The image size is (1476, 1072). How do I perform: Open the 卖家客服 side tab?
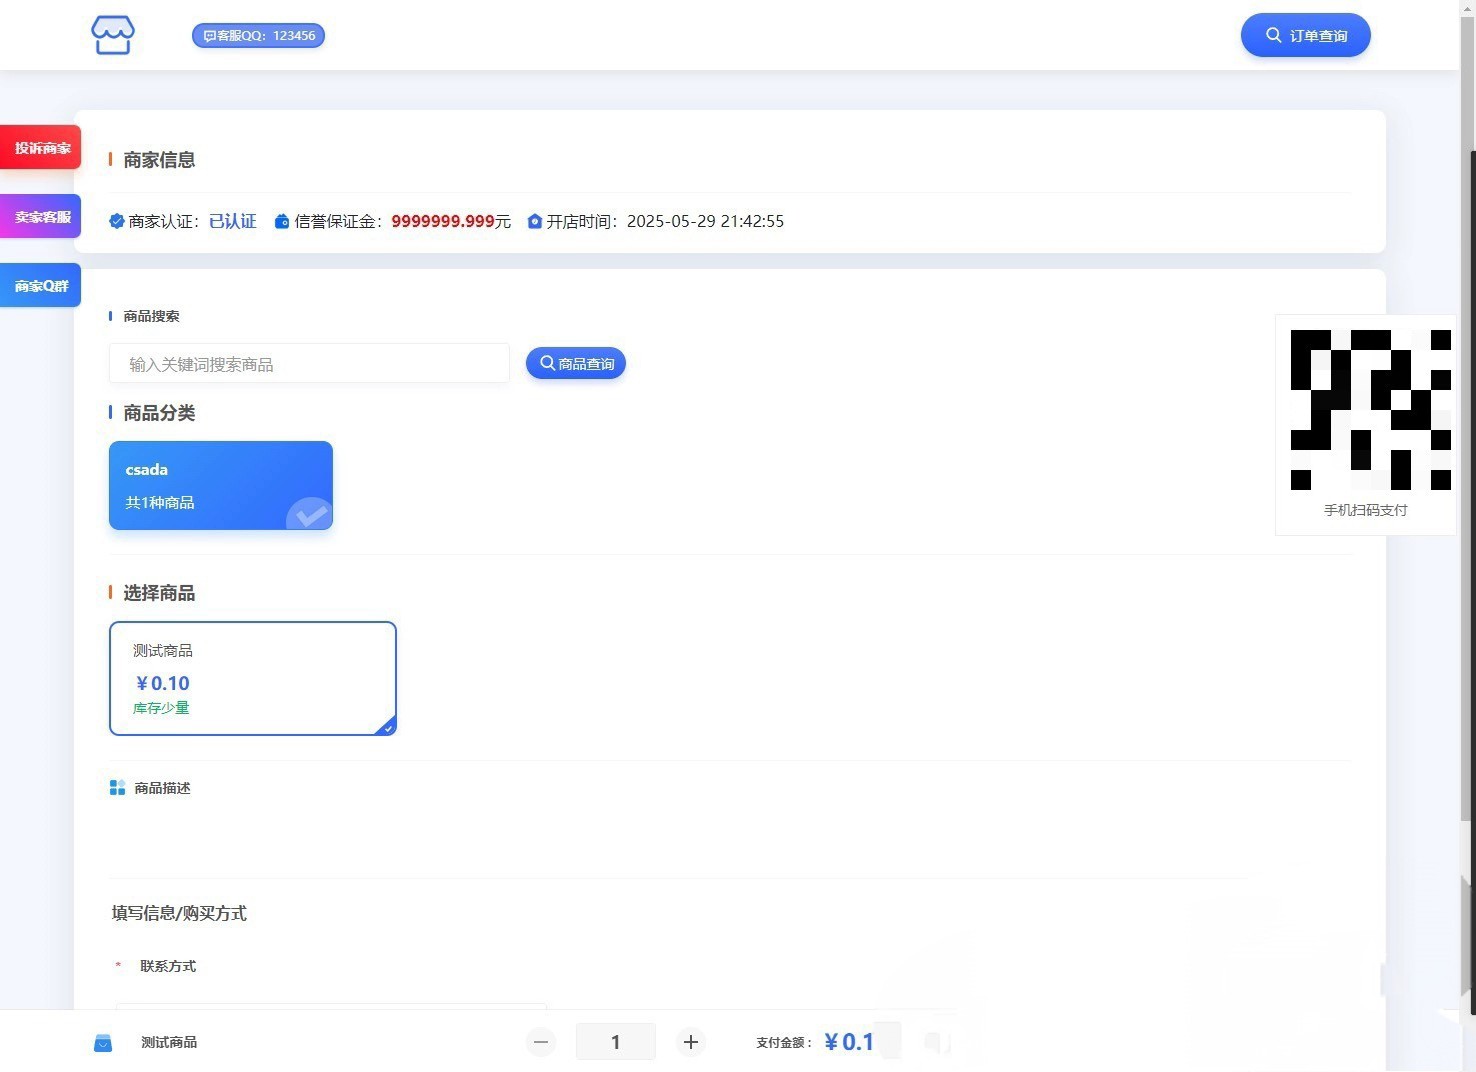point(41,217)
